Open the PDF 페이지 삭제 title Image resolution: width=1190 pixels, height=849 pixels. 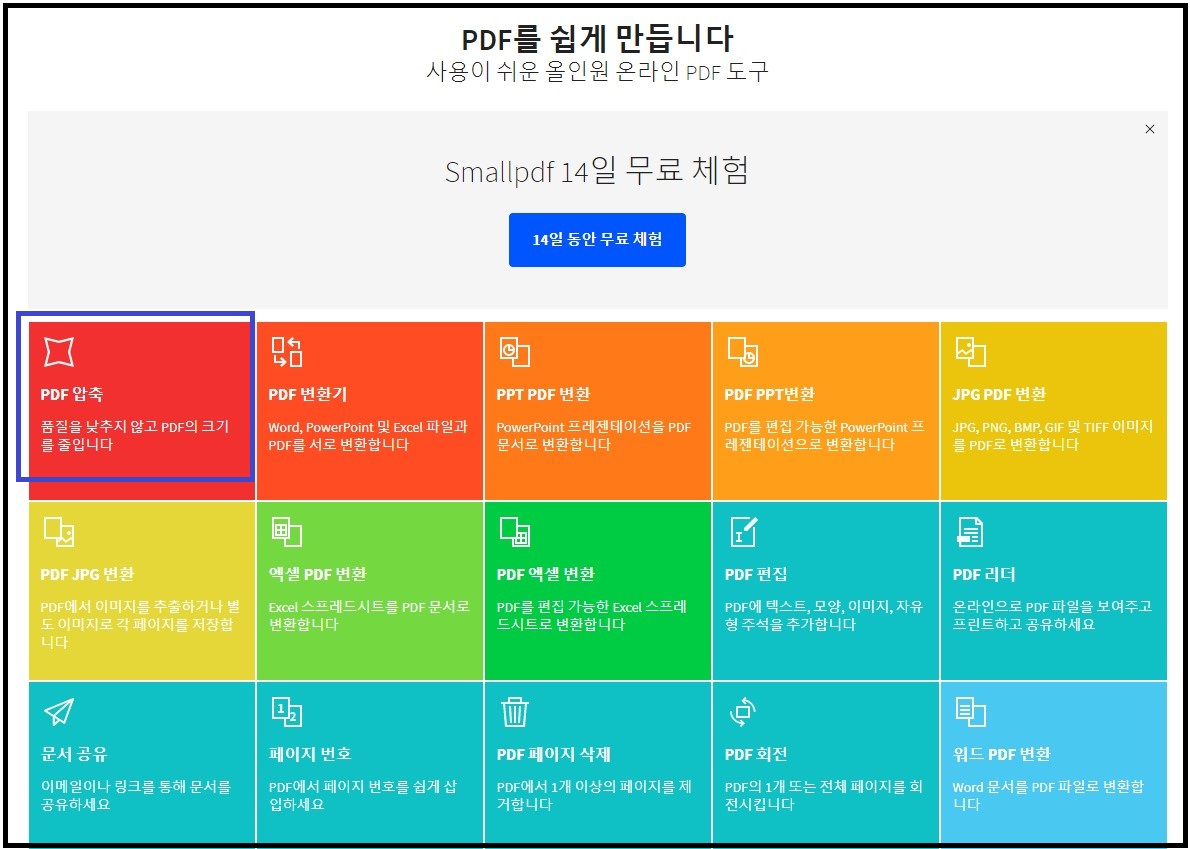554,754
